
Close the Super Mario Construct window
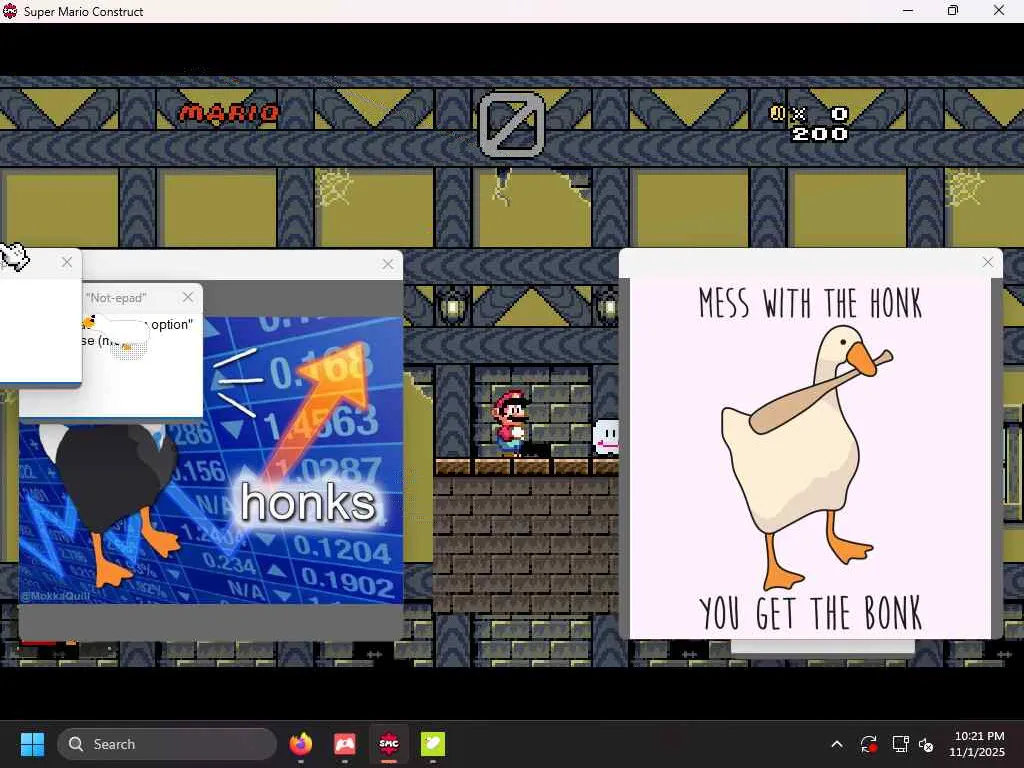click(999, 10)
